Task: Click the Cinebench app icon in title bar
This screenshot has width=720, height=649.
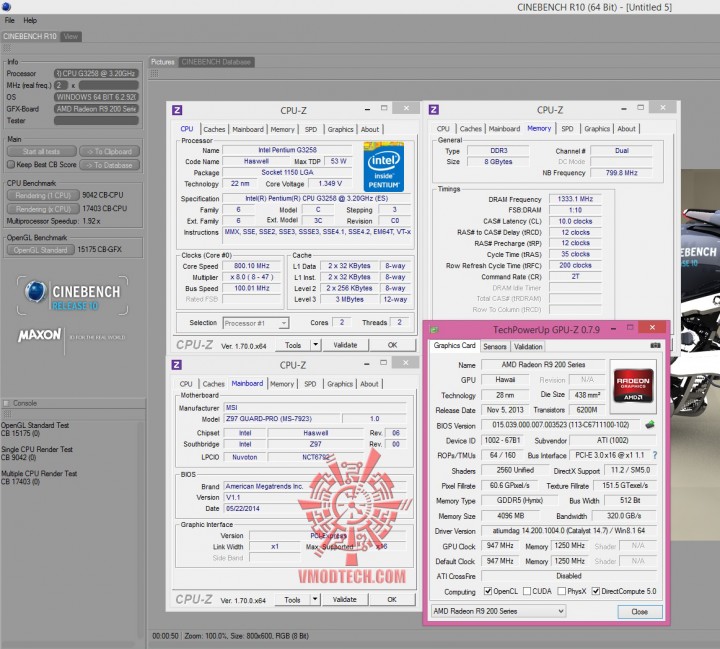Action: pos(6,7)
